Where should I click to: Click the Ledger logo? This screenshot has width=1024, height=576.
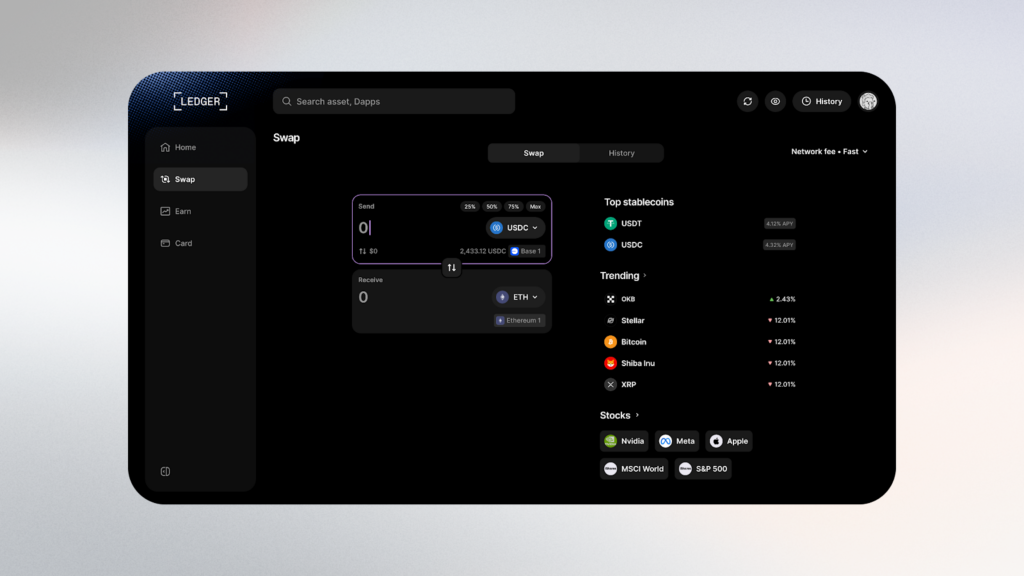coord(200,101)
